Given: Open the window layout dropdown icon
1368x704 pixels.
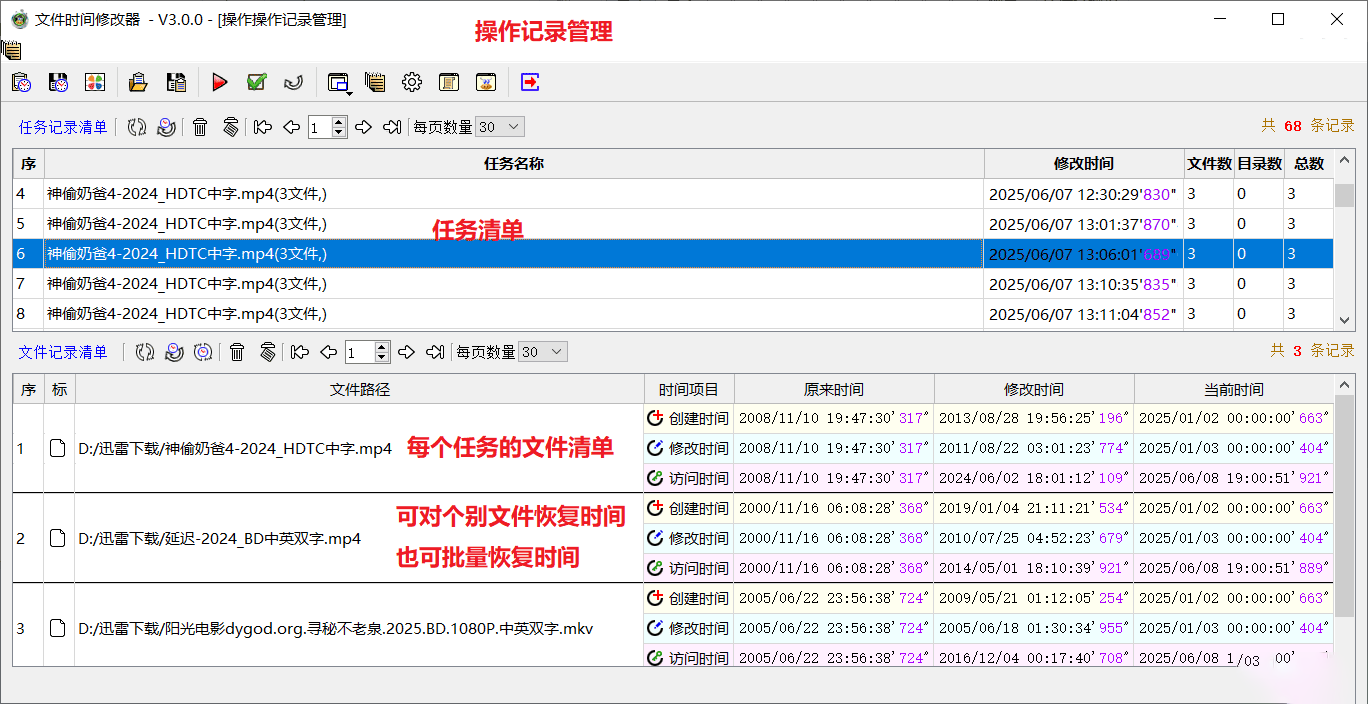Looking at the screenshot, I should click(x=340, y=83).
